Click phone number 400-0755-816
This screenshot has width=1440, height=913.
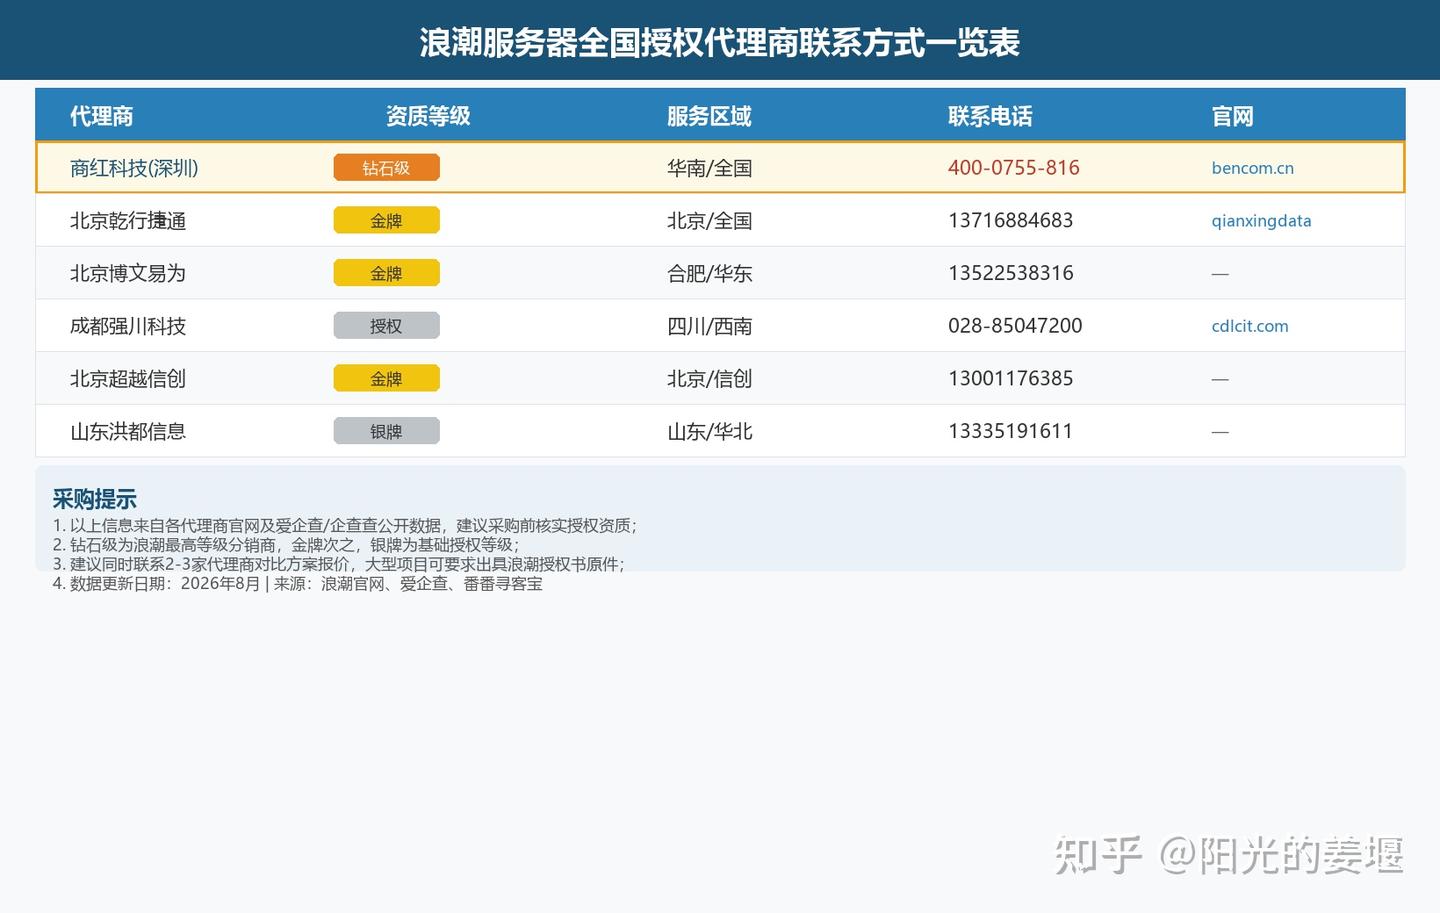point(1014,168)
